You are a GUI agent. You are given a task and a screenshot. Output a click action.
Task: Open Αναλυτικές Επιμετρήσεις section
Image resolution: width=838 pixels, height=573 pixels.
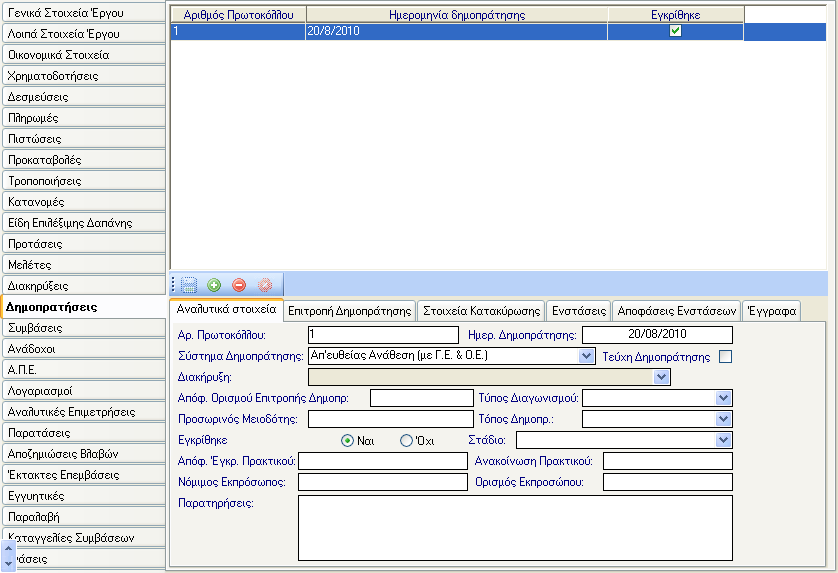point(84,412)
